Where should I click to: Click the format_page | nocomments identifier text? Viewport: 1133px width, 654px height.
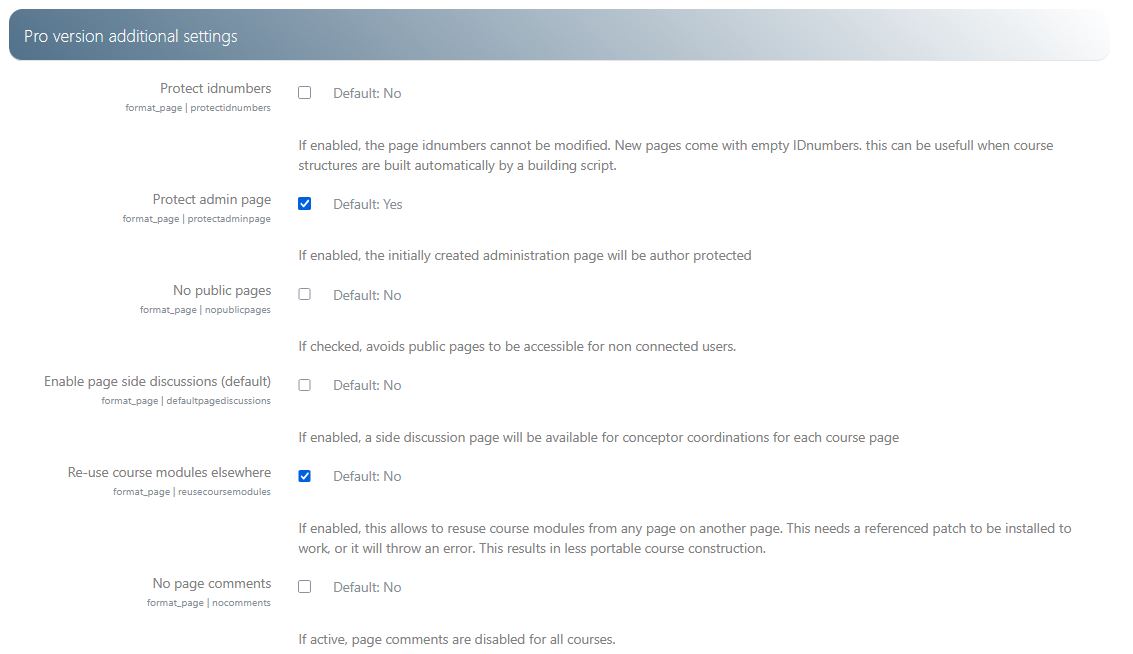click(208, 603)
